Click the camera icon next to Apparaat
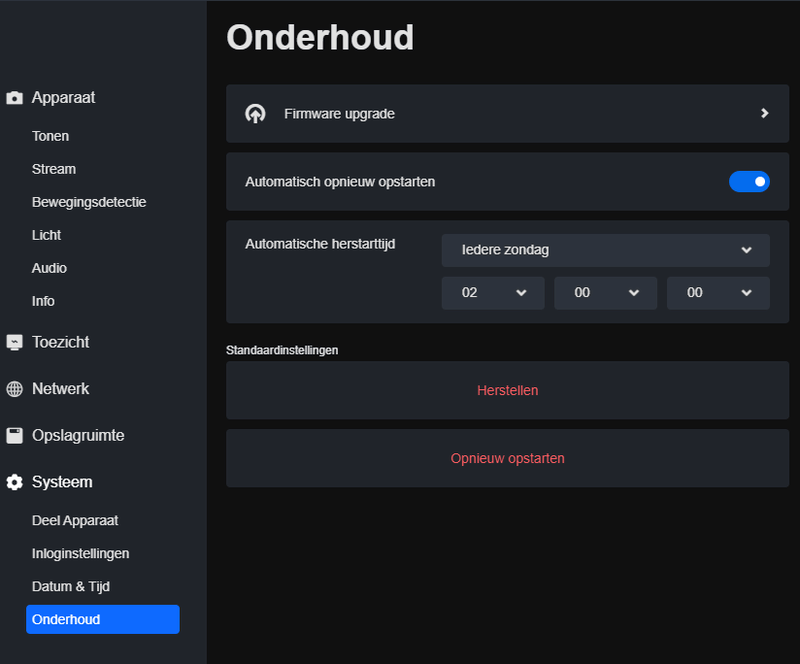The image size is (800, 664). [14, 97]
